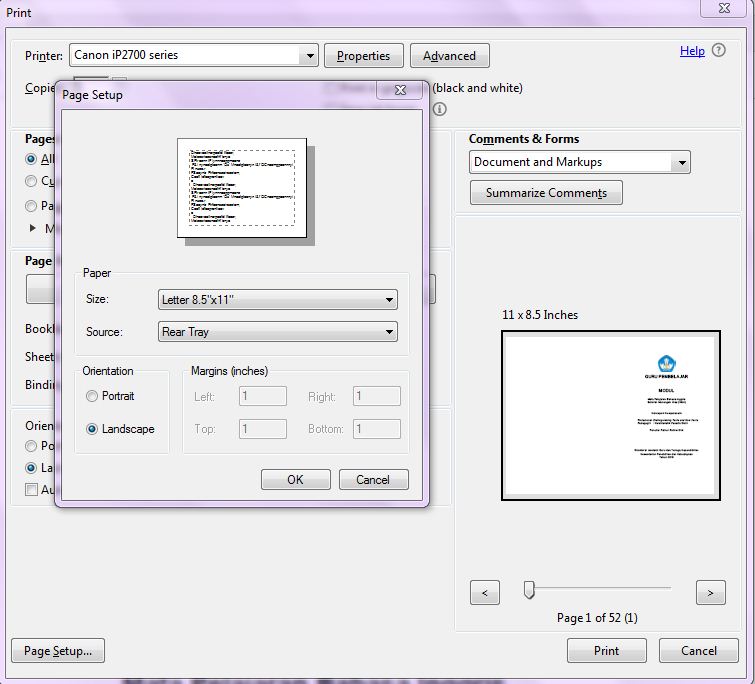Confirm Page Setup with OK
The width and height of the screenshot is (755, 684).
(296, 479)
